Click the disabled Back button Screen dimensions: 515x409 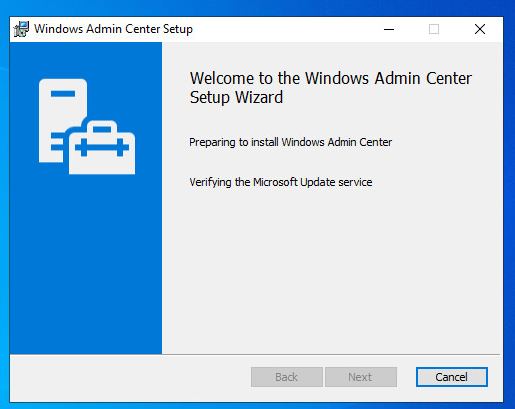point(287,377)
